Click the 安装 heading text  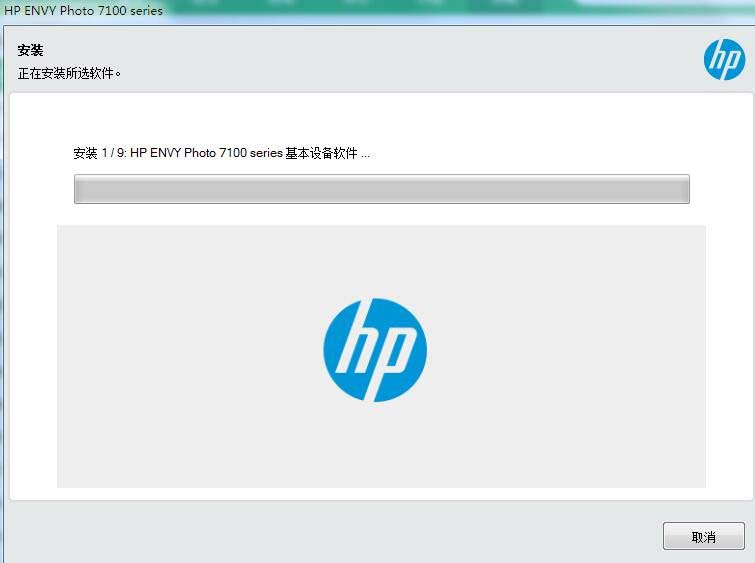tap(30, 50)
